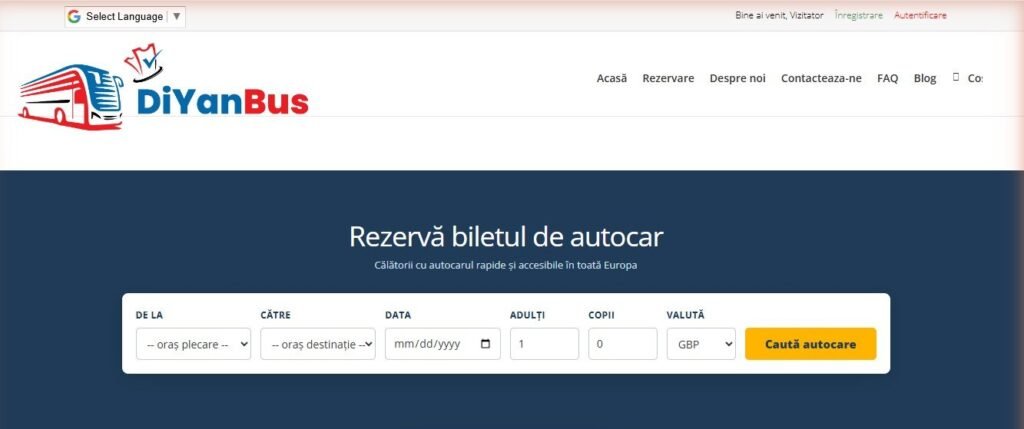Open Despre noi page

[x=737, y=78]
